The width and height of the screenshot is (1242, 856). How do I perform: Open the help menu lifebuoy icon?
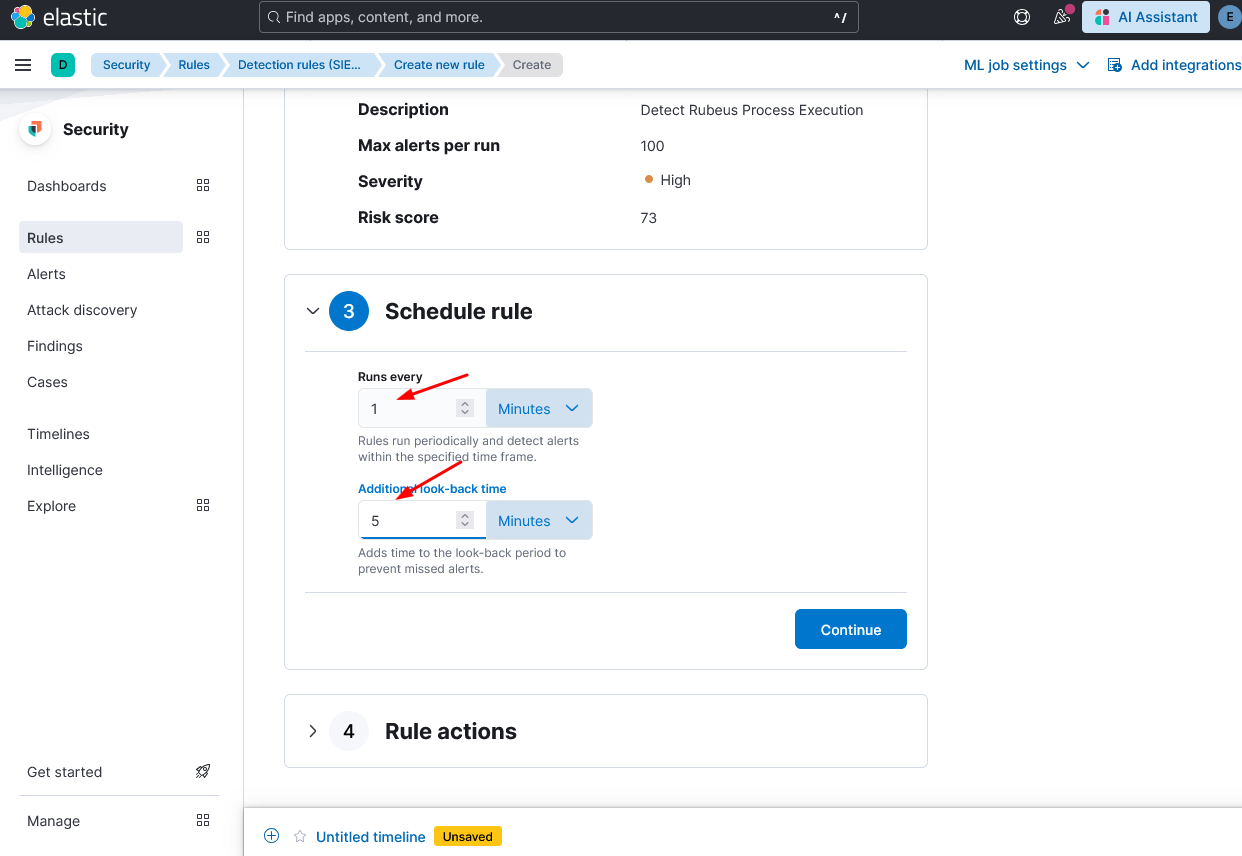(x=1022, y=17)
